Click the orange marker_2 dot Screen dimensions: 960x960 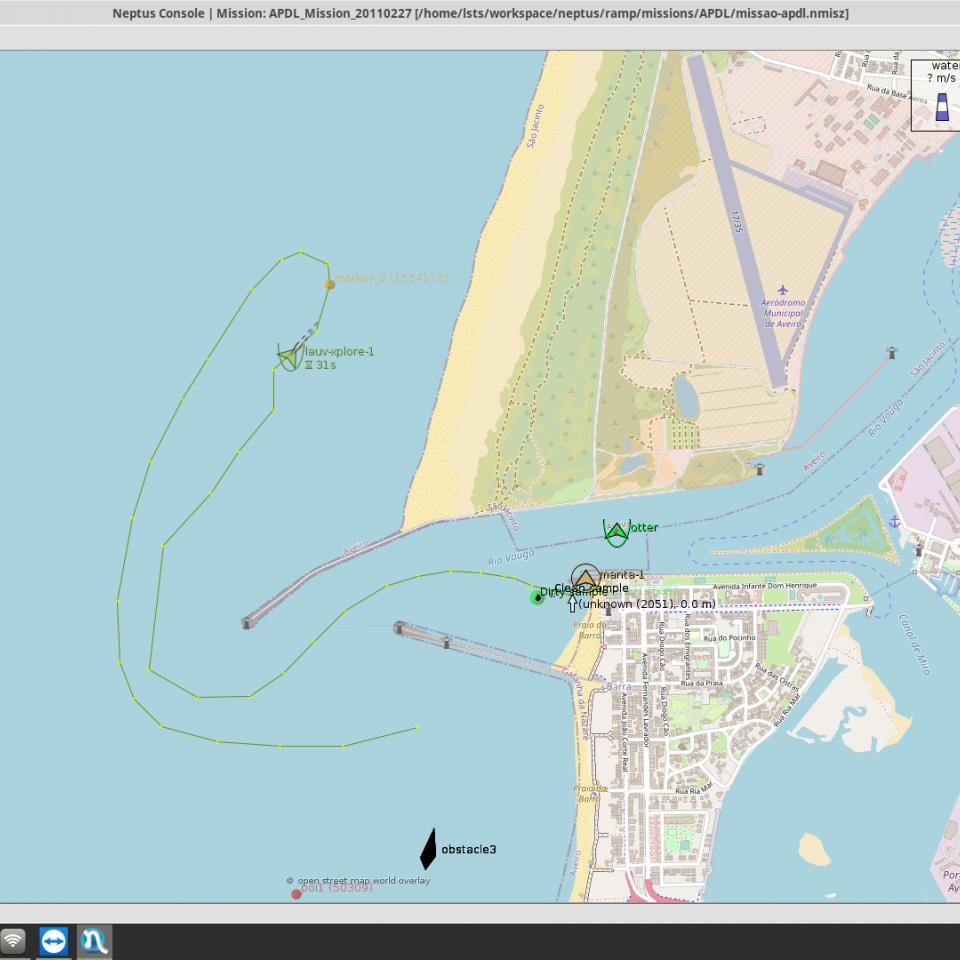(330, 284)
